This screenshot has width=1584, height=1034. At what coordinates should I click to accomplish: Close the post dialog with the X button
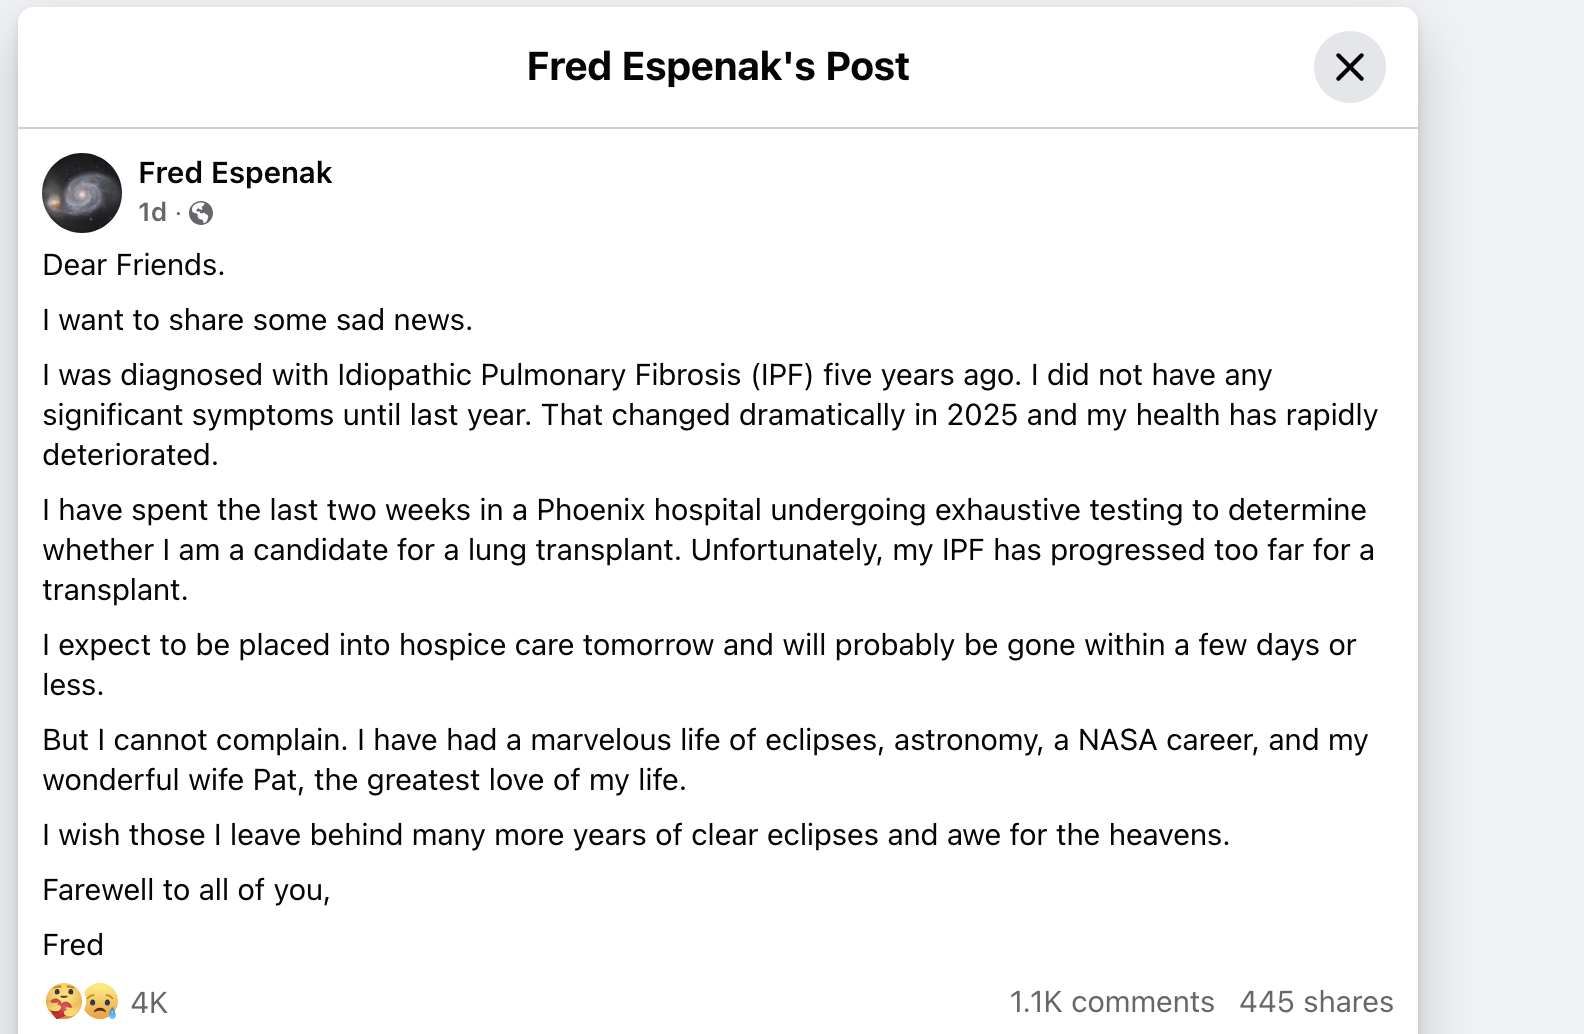click(1349, 67)
